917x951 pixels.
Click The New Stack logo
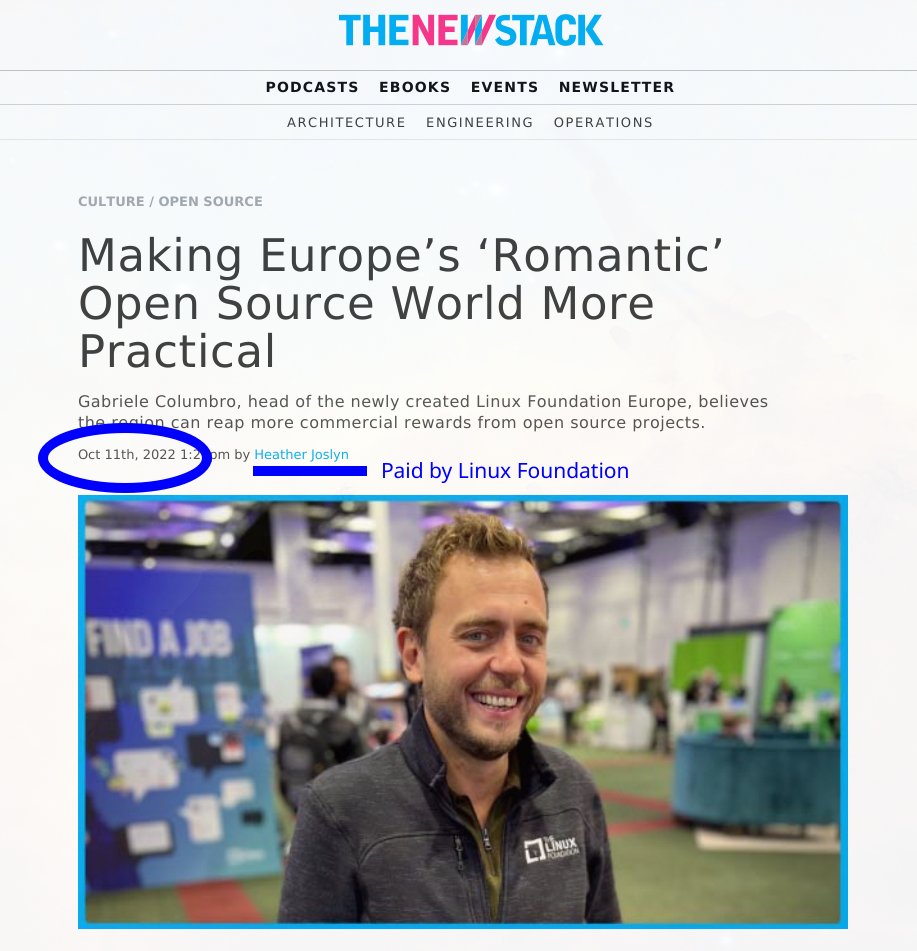tap(471, 30)
